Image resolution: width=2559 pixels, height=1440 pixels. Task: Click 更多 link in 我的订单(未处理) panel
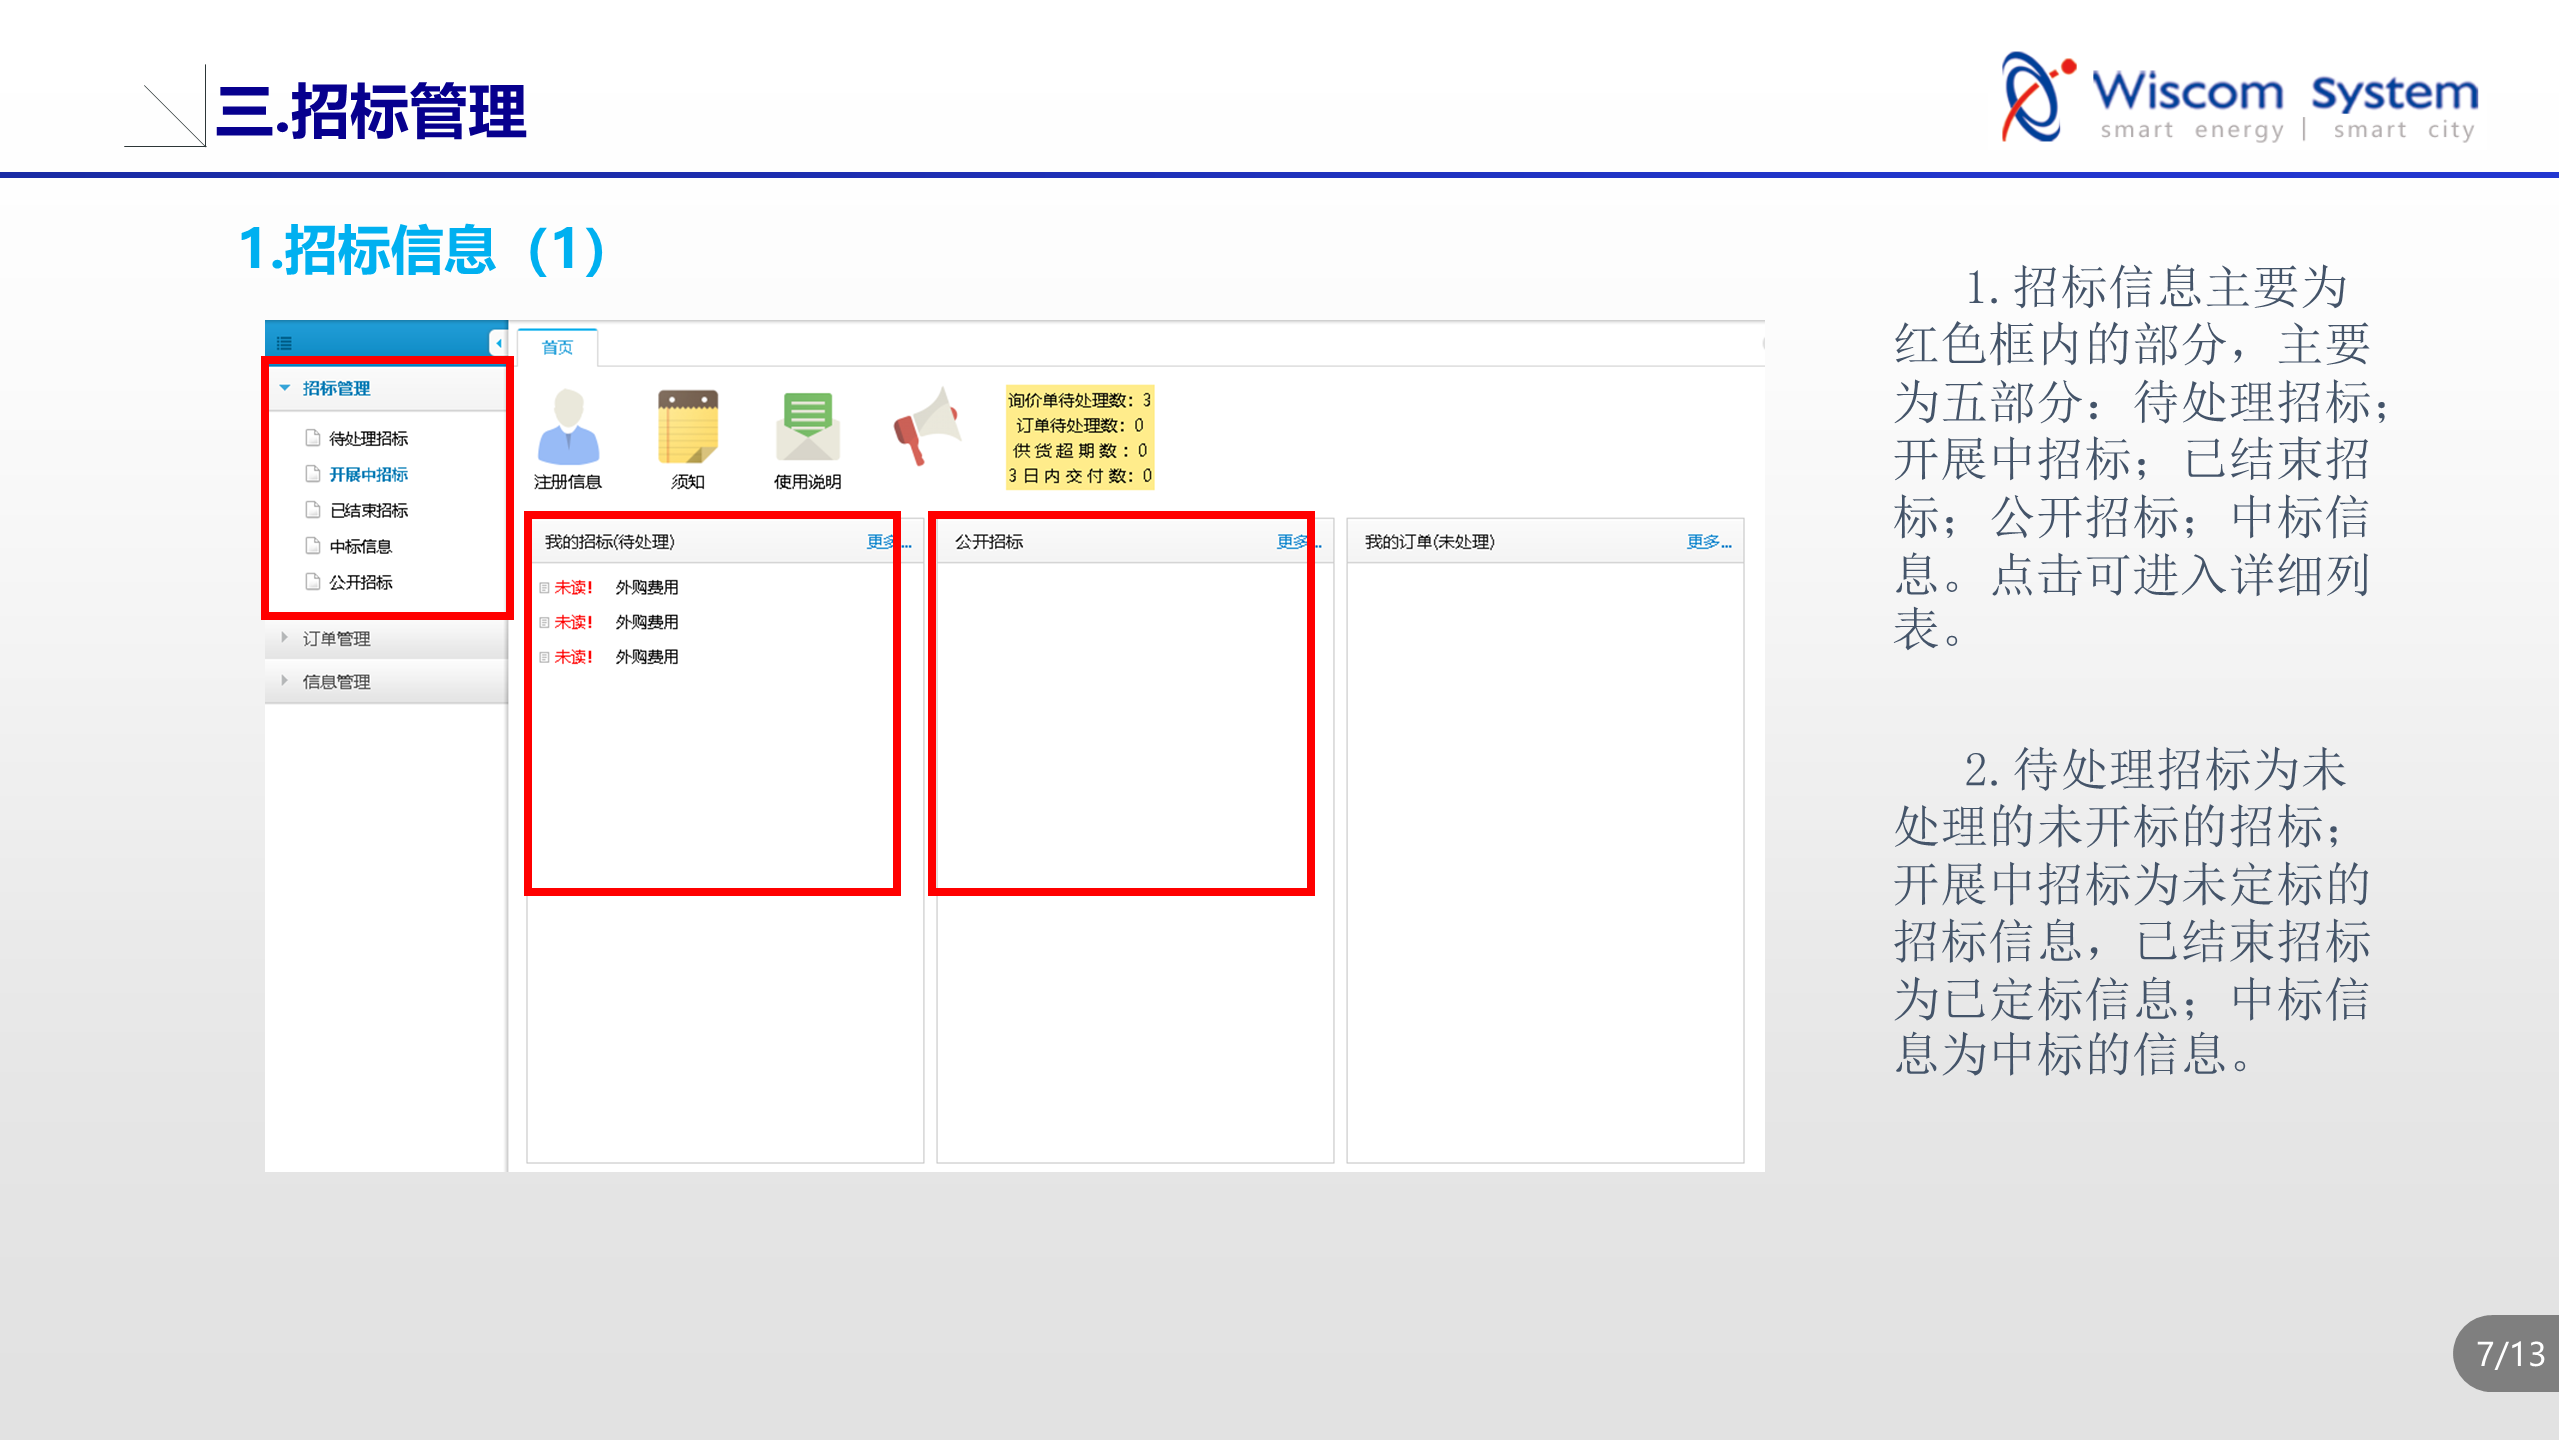[1708, 541]
